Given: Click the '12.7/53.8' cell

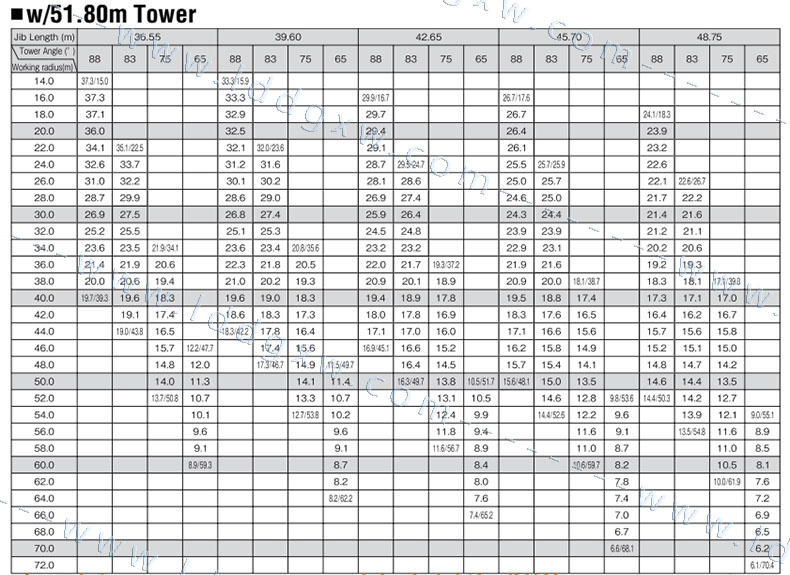Looking at the screenshot, I should point(306,415).
